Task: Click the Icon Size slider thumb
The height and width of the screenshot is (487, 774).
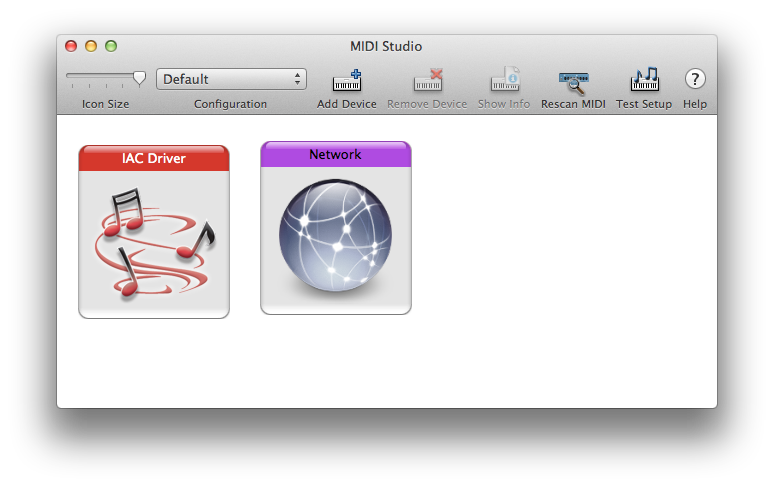Action: click(139, 77)
